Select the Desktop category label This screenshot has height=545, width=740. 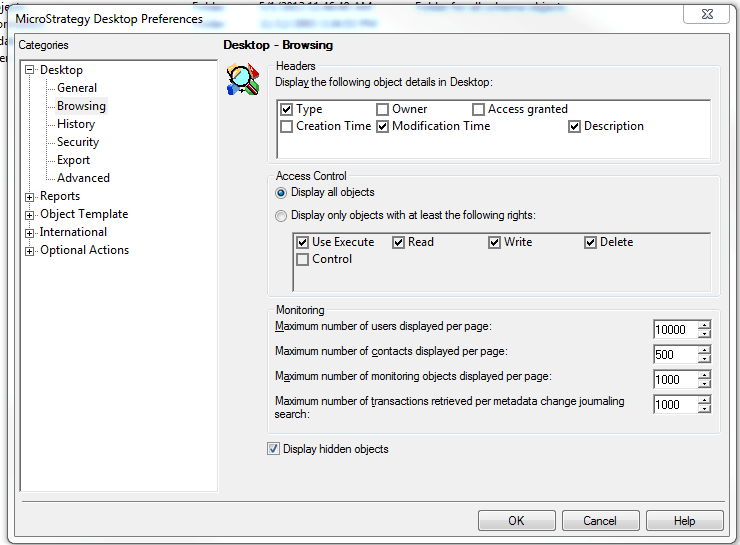[x=61, y=70]
